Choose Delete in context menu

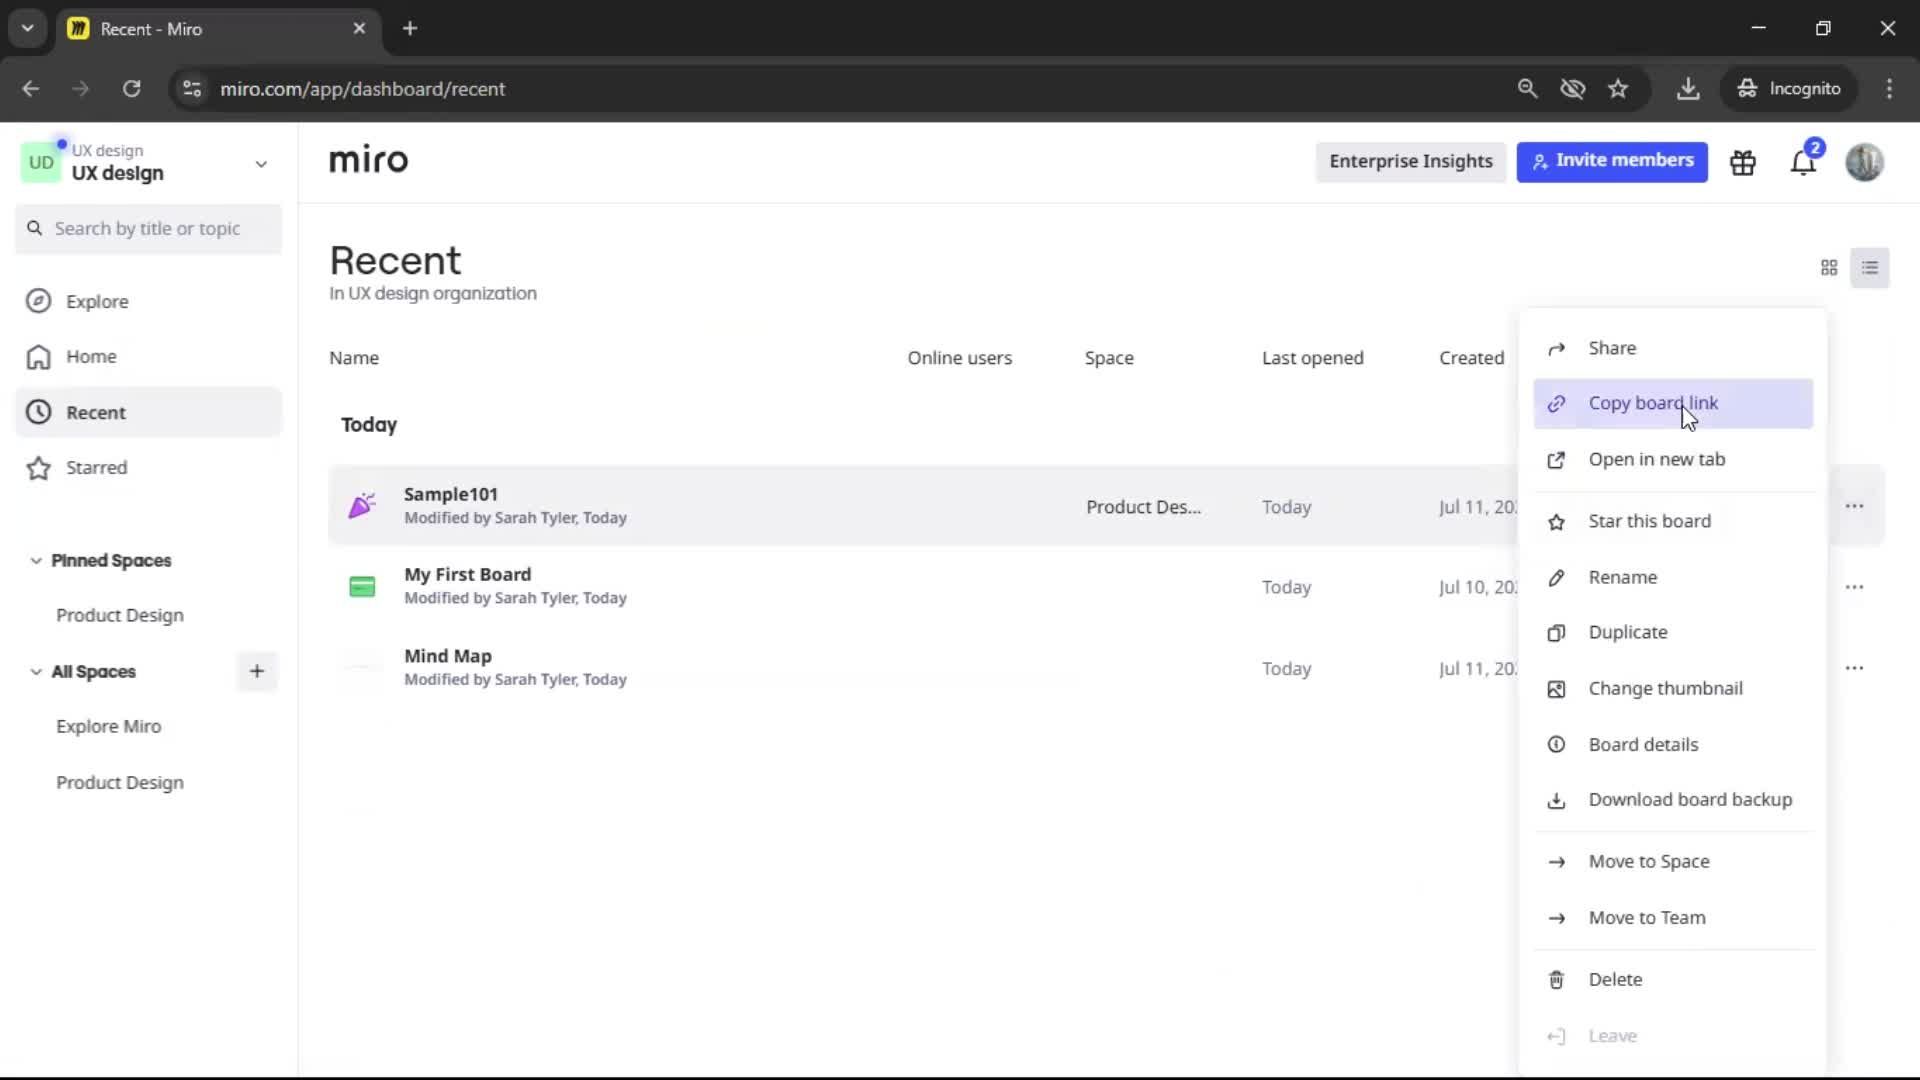(x=1673, y=980)
